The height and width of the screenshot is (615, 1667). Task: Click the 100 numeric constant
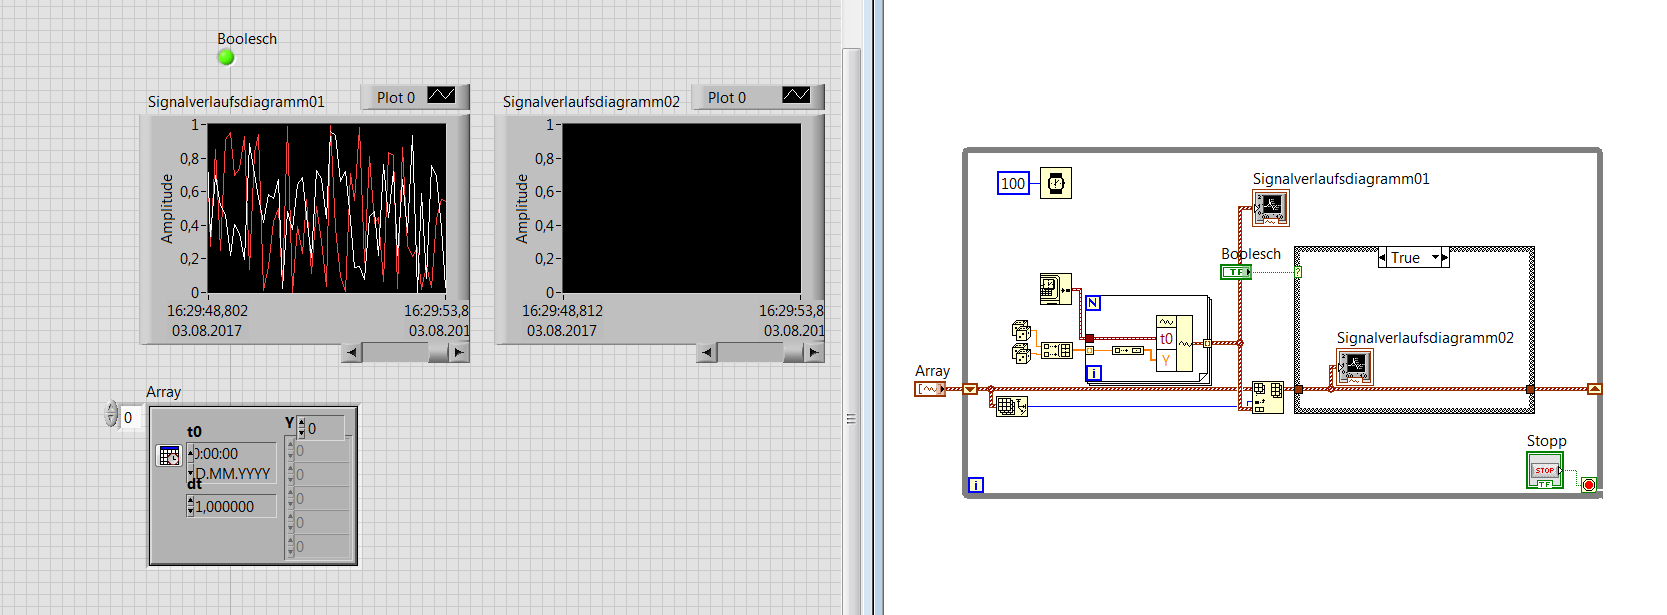[x=1013, y=183]
